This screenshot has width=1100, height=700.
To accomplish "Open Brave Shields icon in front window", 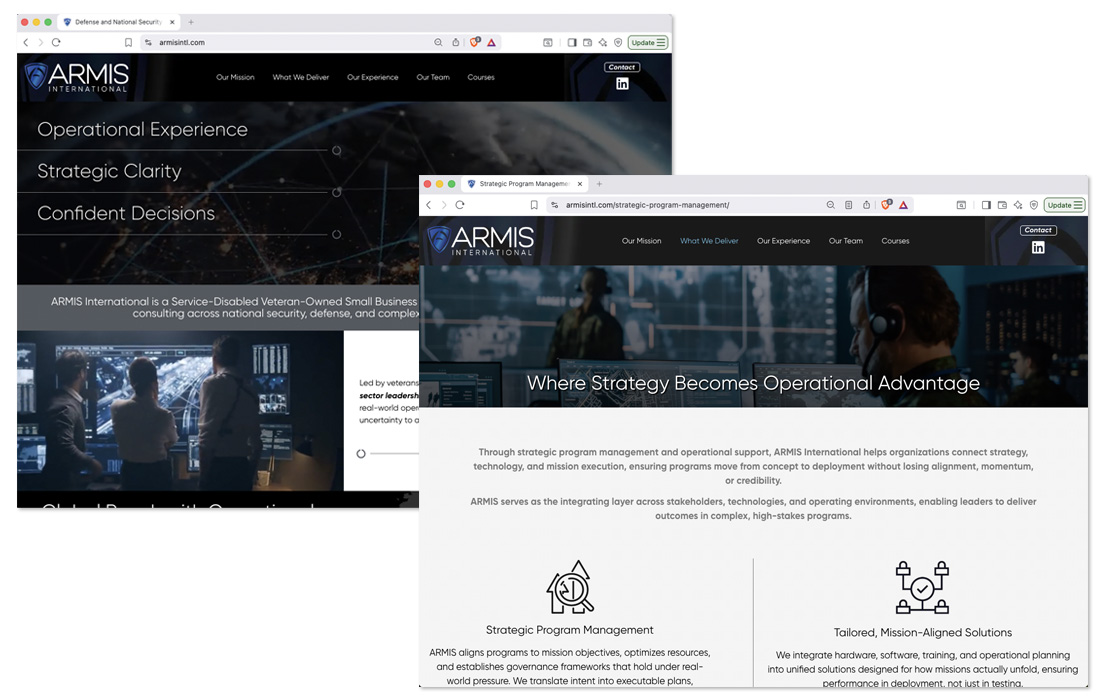I will coord(886,205).
